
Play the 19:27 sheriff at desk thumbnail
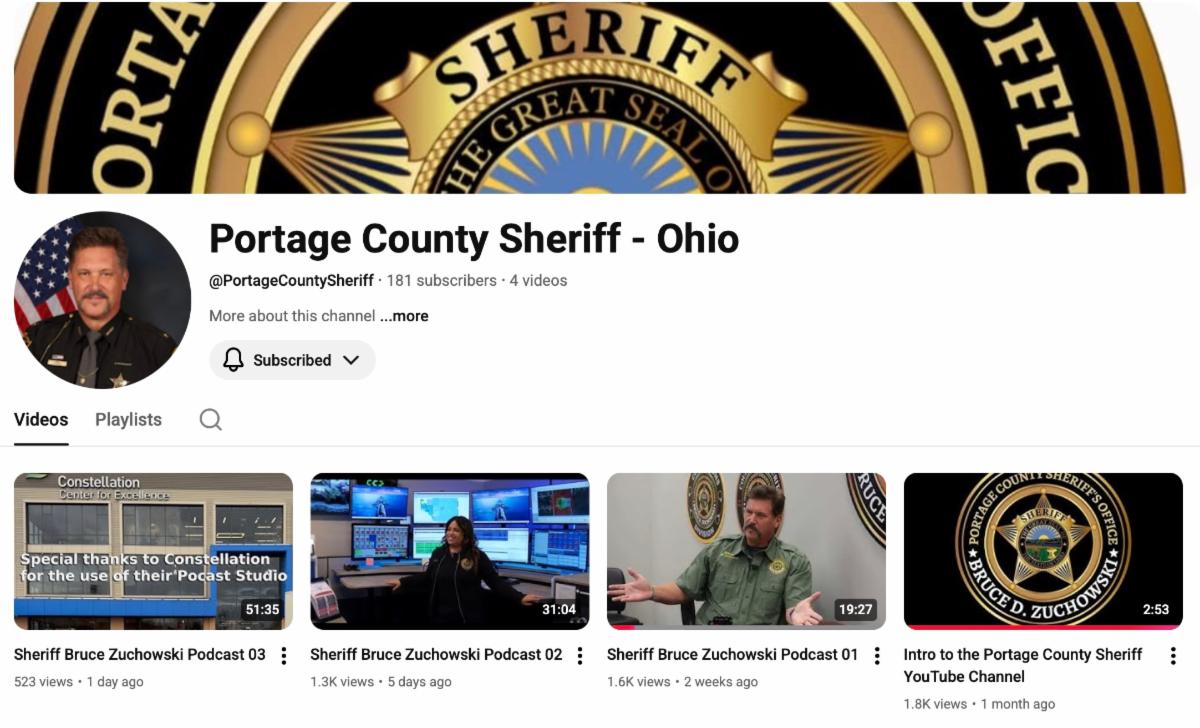click(746, 551)
